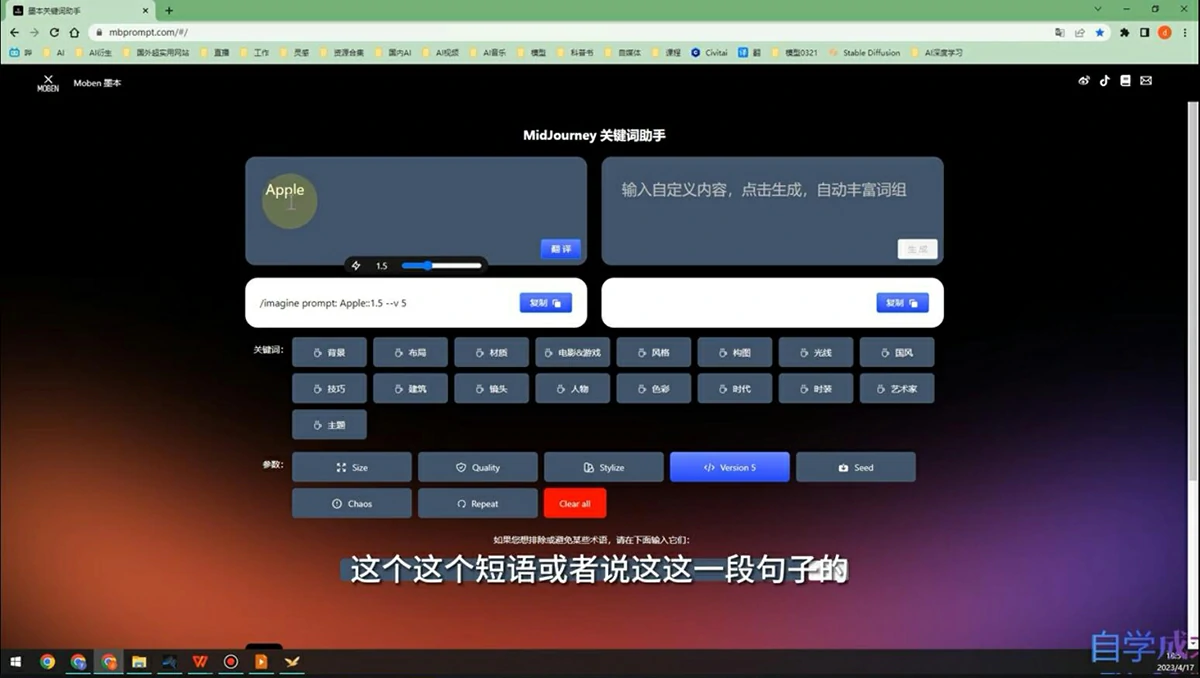The width and height of the screenshot is (1200, 678).
Task: Click the browser home icon
Action: click(74, 32)
